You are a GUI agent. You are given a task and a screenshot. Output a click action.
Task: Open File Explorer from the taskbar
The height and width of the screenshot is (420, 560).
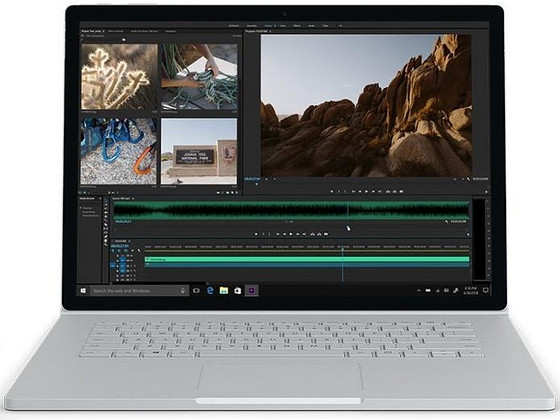pos(224,291)
